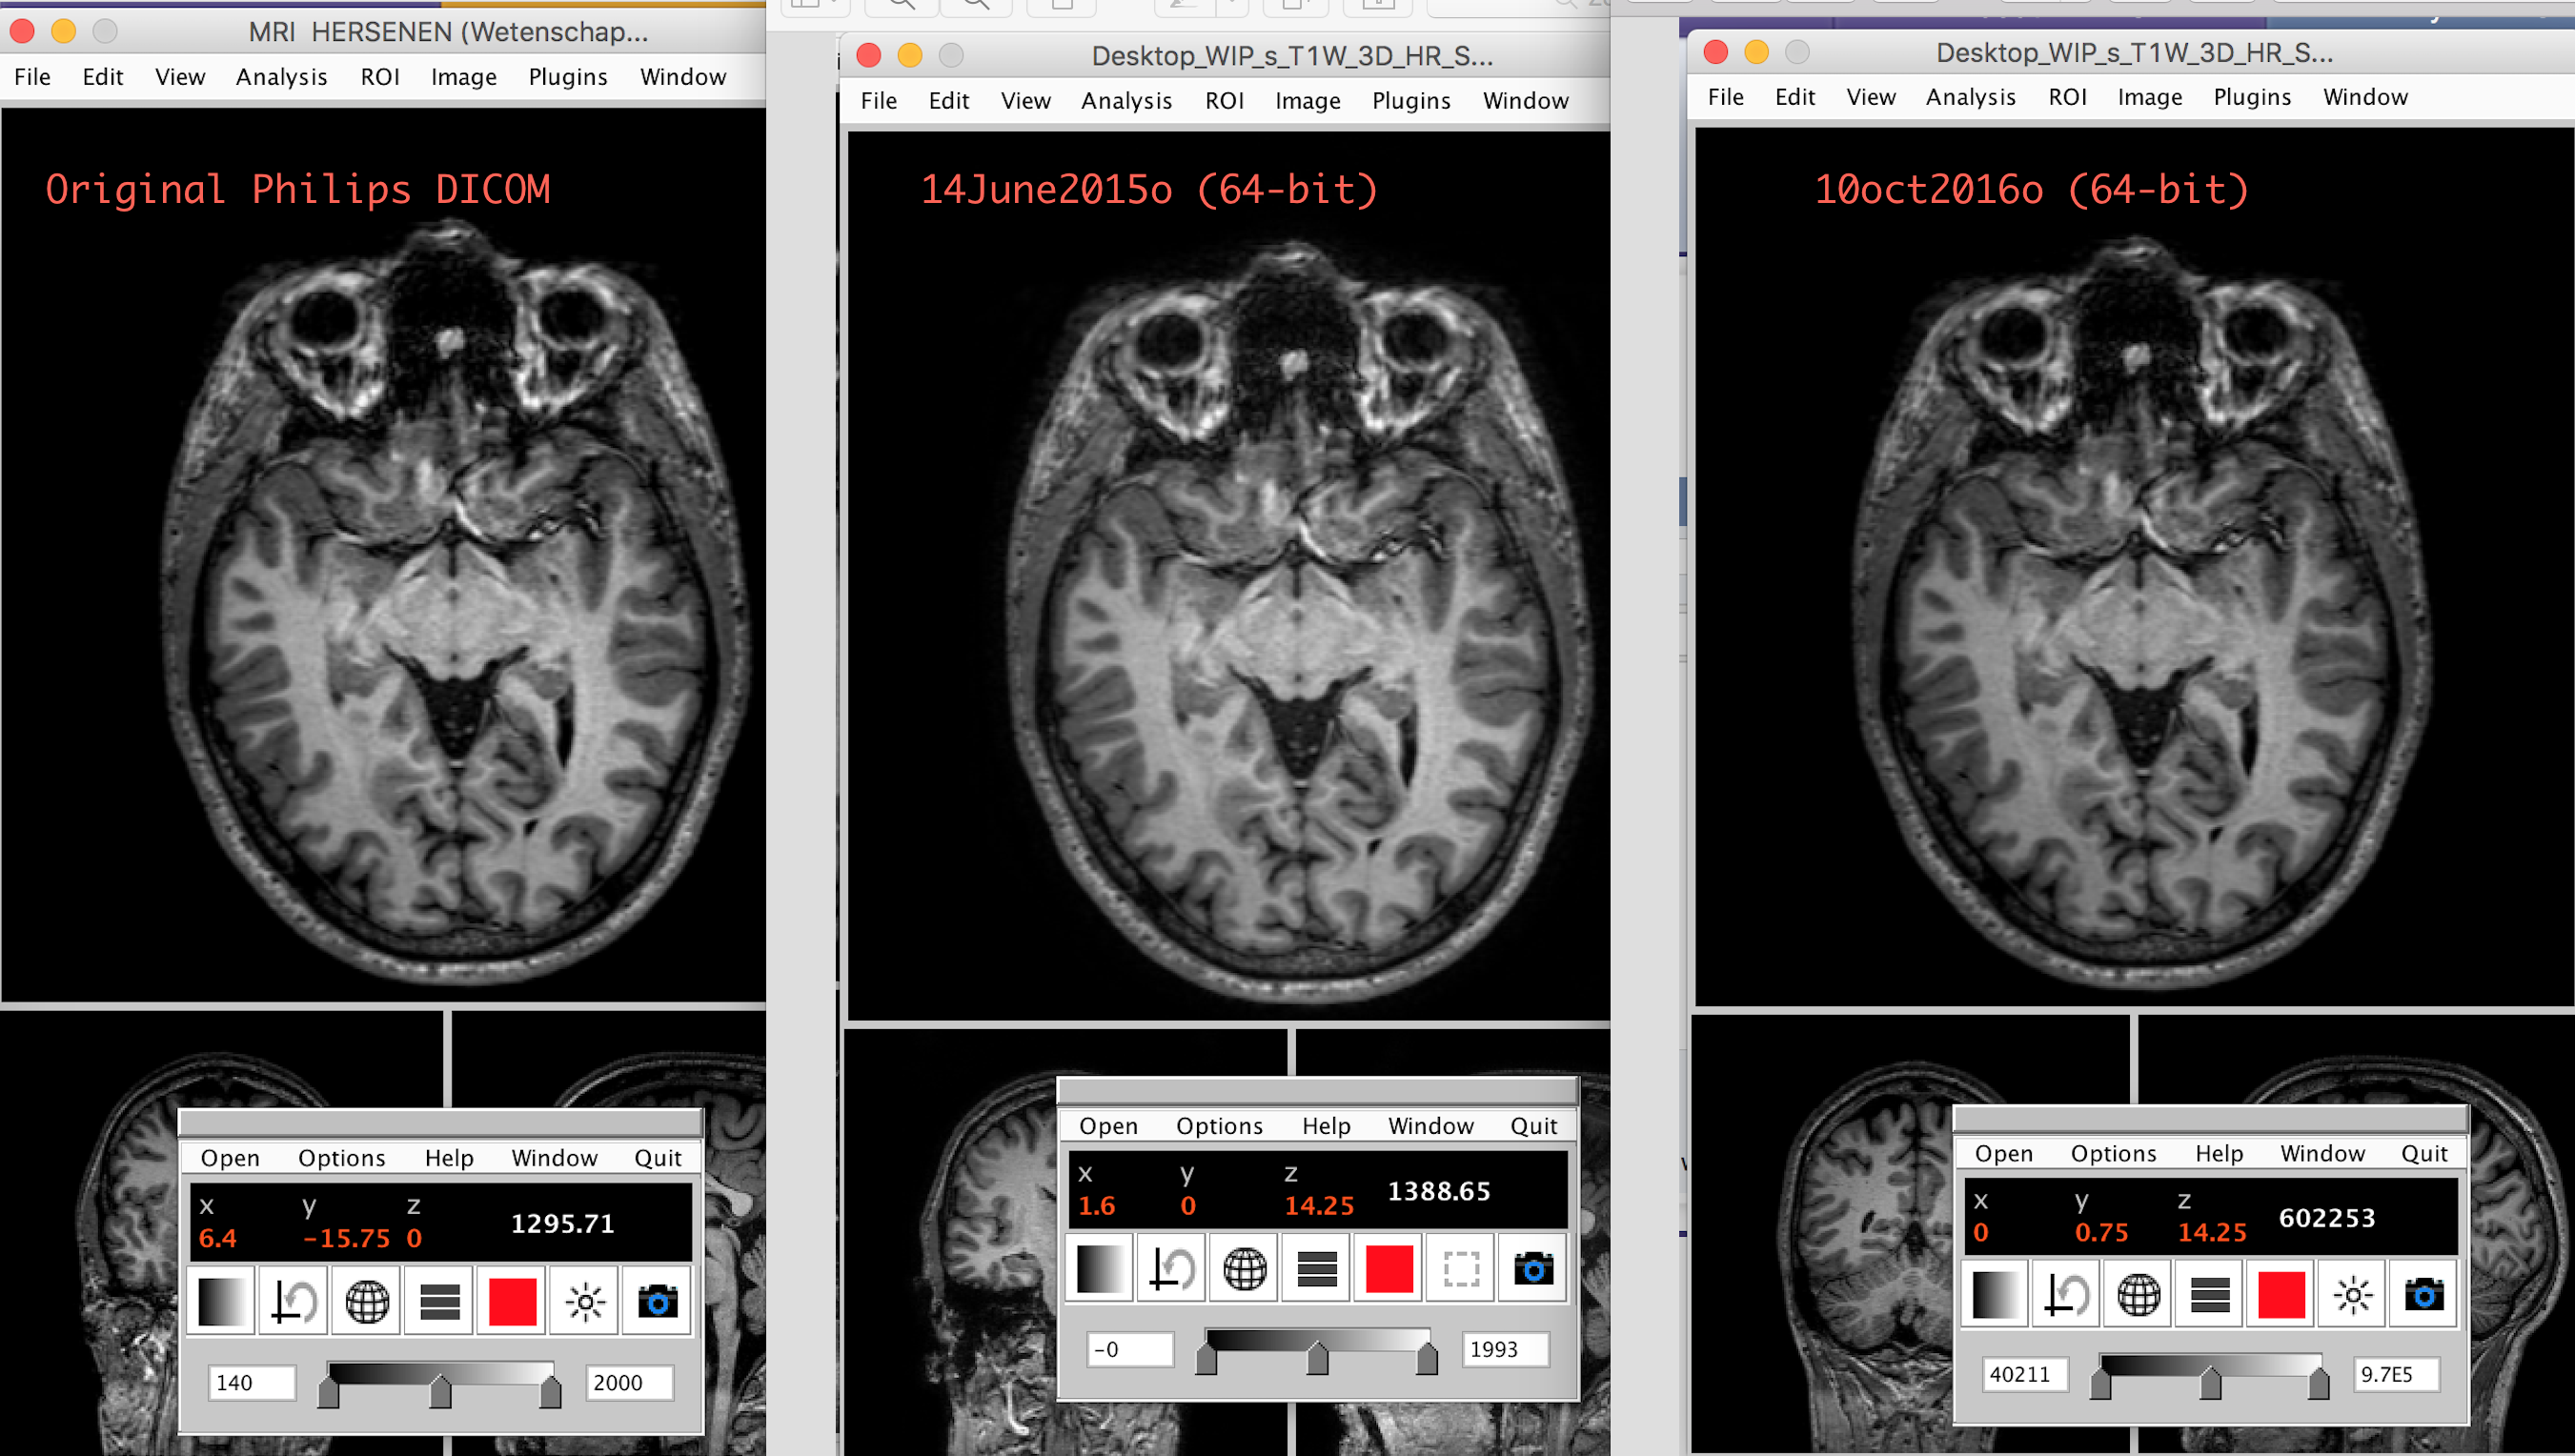
Task: Click the camera snapshot icon in middle toolbar
Action: tap(1532, 1268)
